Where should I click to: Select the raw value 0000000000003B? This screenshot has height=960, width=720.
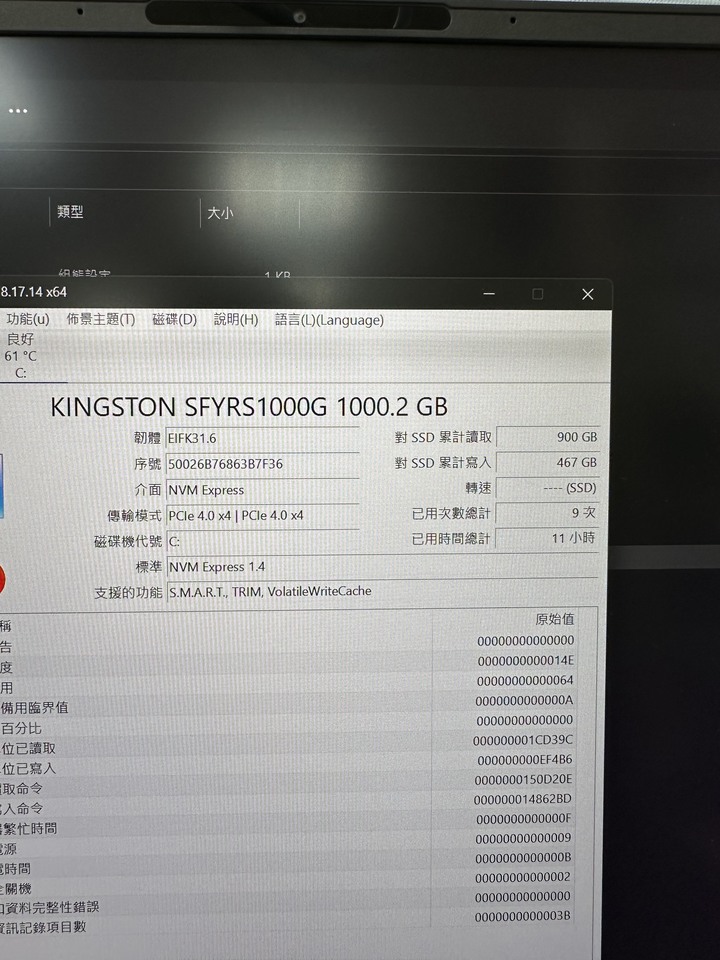(x=523, y=916)
